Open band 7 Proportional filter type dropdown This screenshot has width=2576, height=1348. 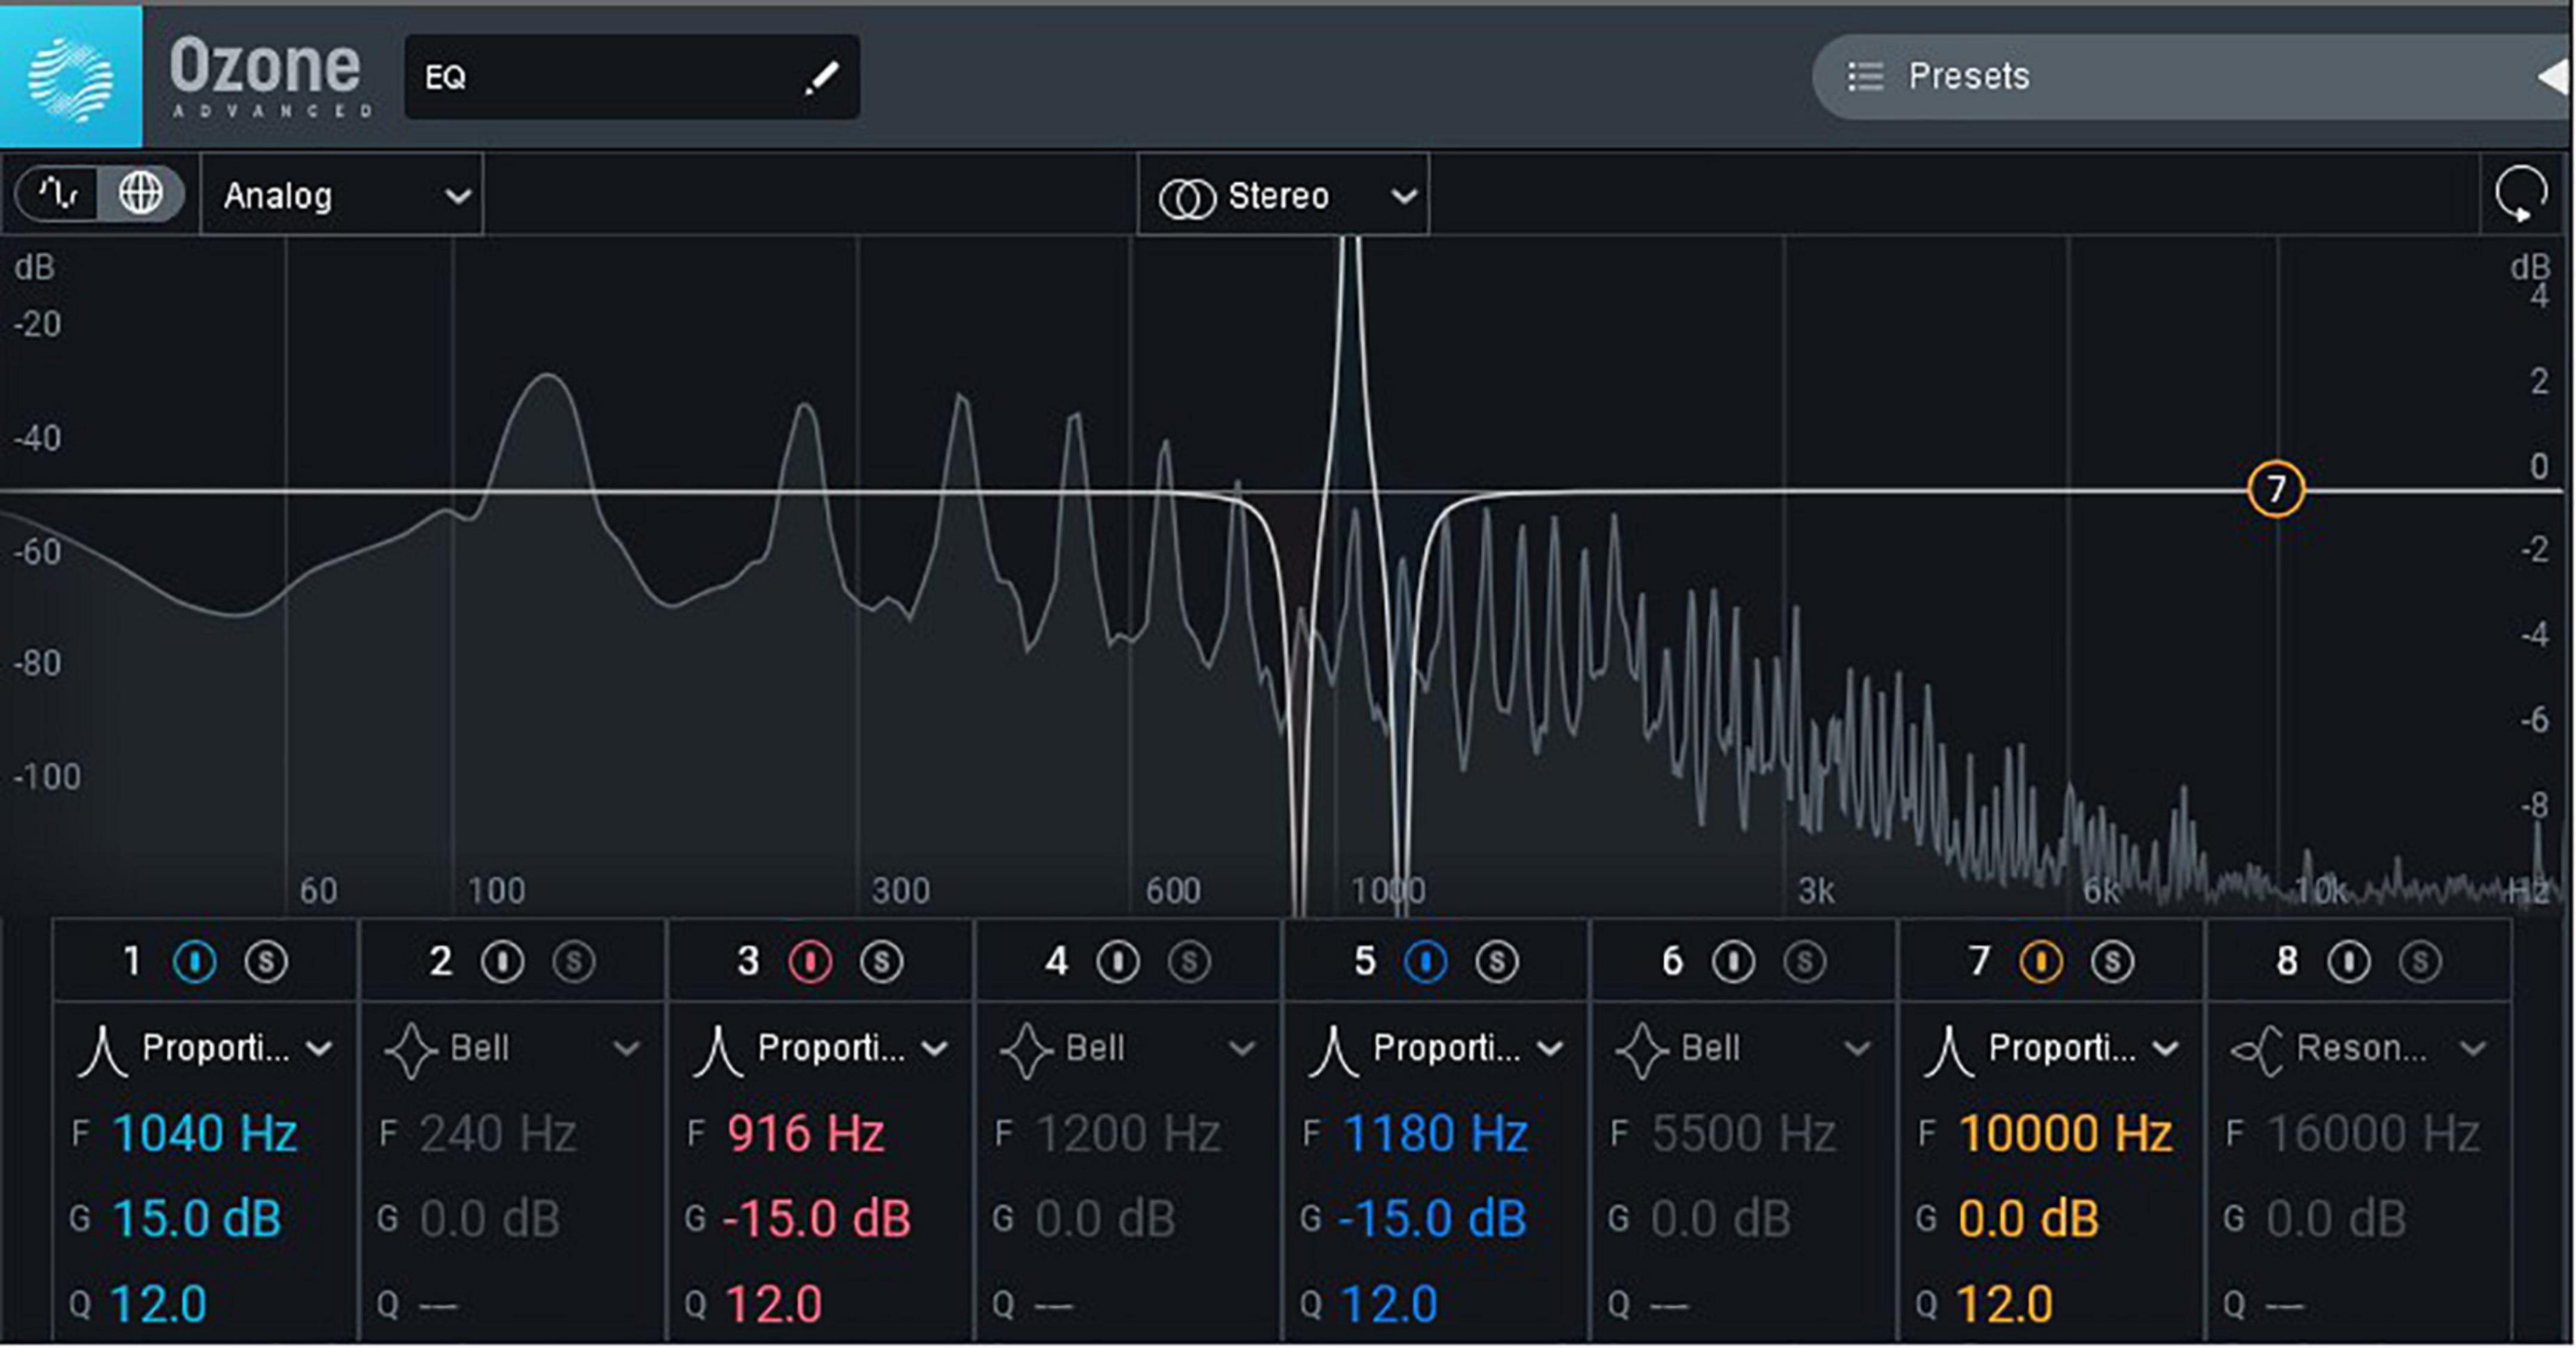(x=2051, y=1049)
